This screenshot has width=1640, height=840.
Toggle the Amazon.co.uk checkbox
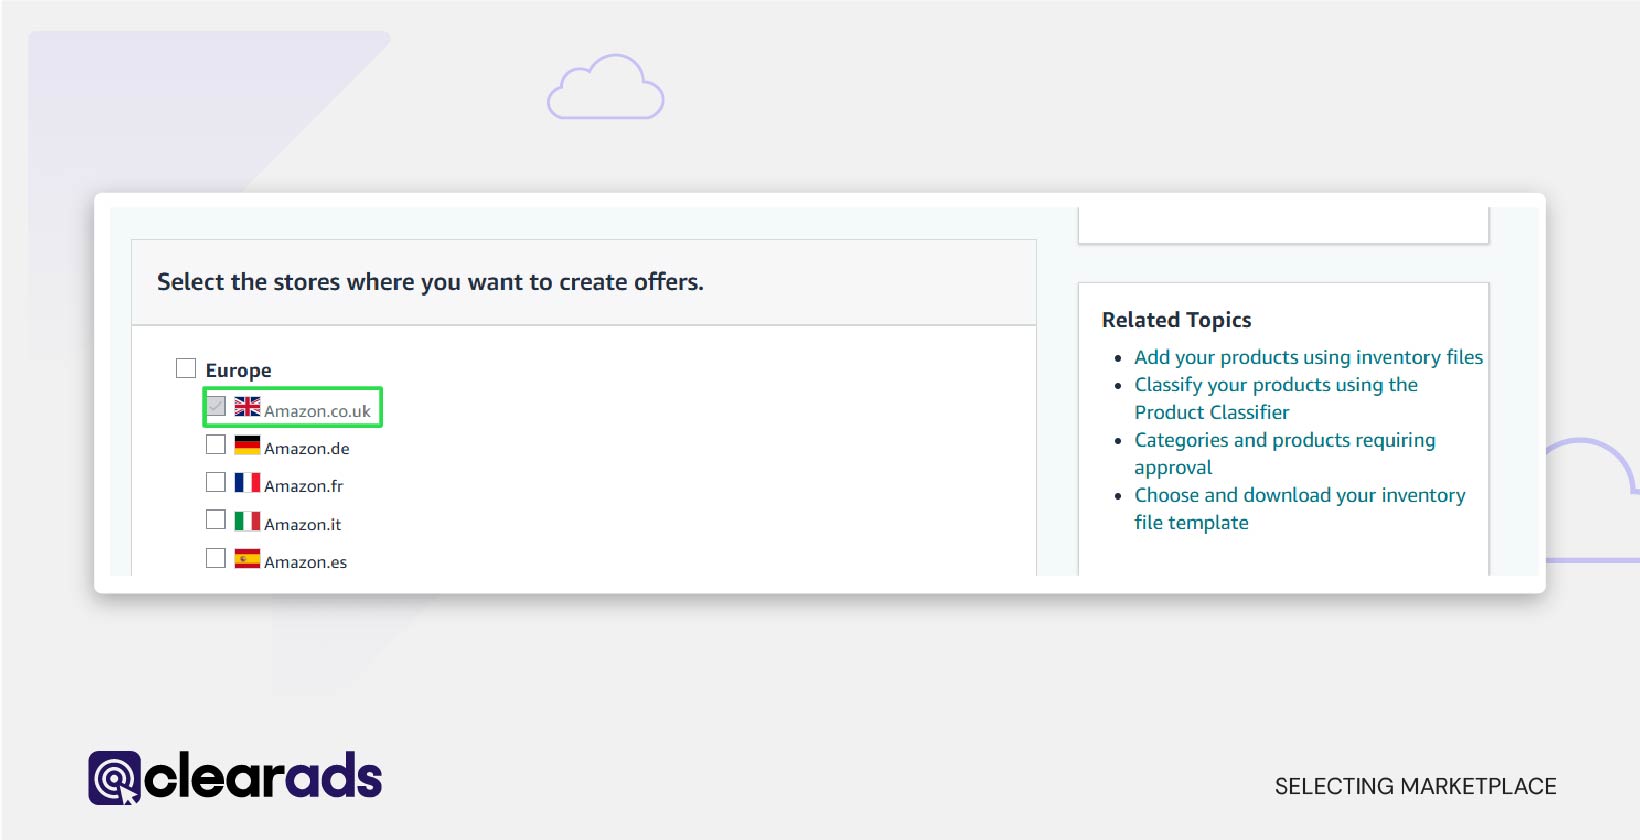[216, 406]
